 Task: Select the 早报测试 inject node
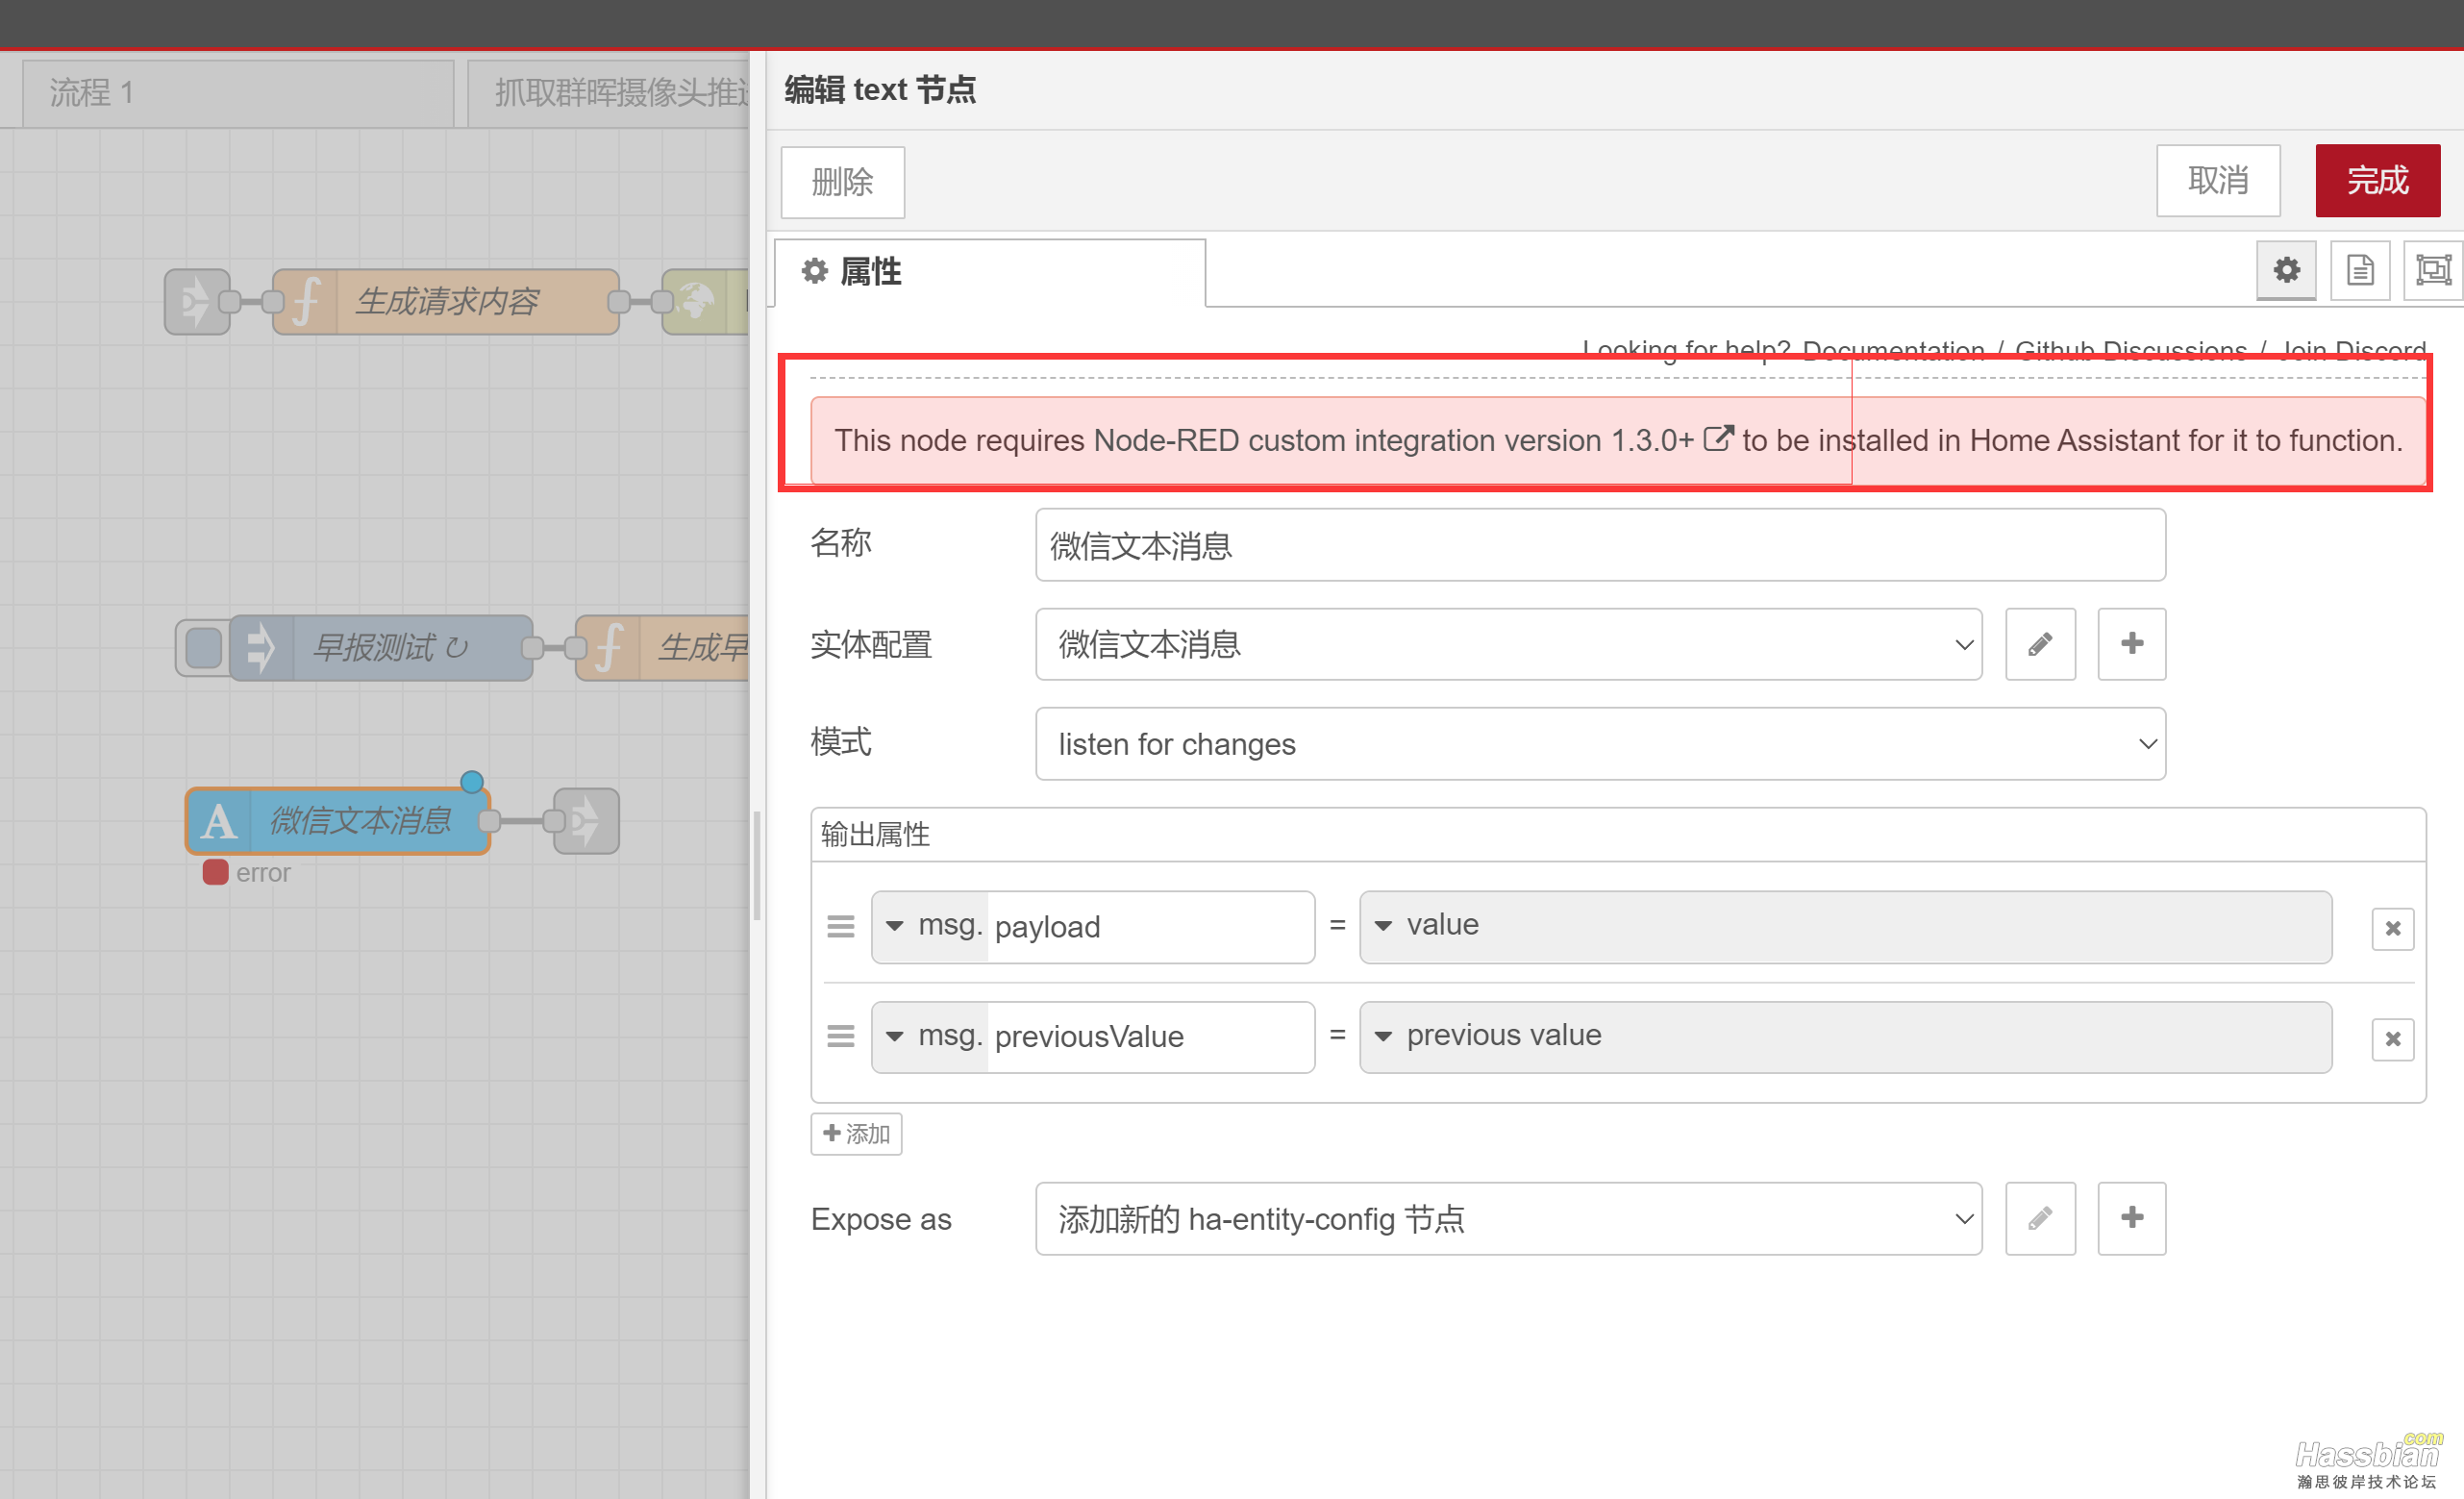tap(381, 647)
